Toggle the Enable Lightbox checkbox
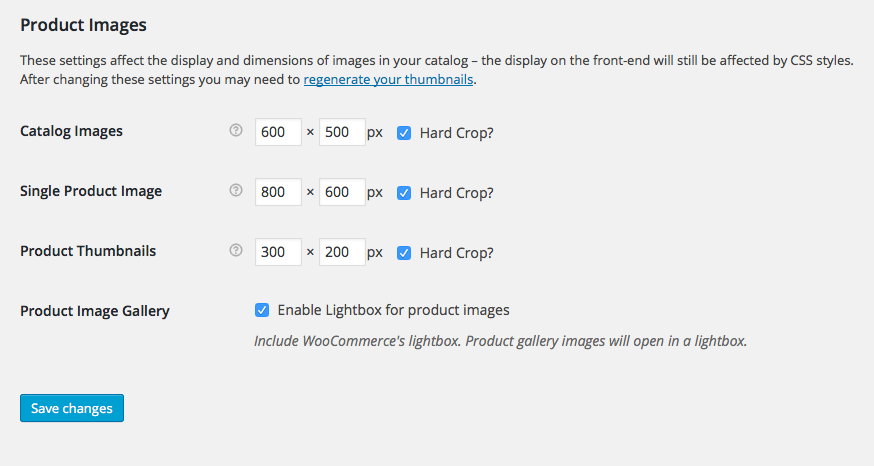Image resolution: width=874 pixels, height=466 pixels. (262, 310)
